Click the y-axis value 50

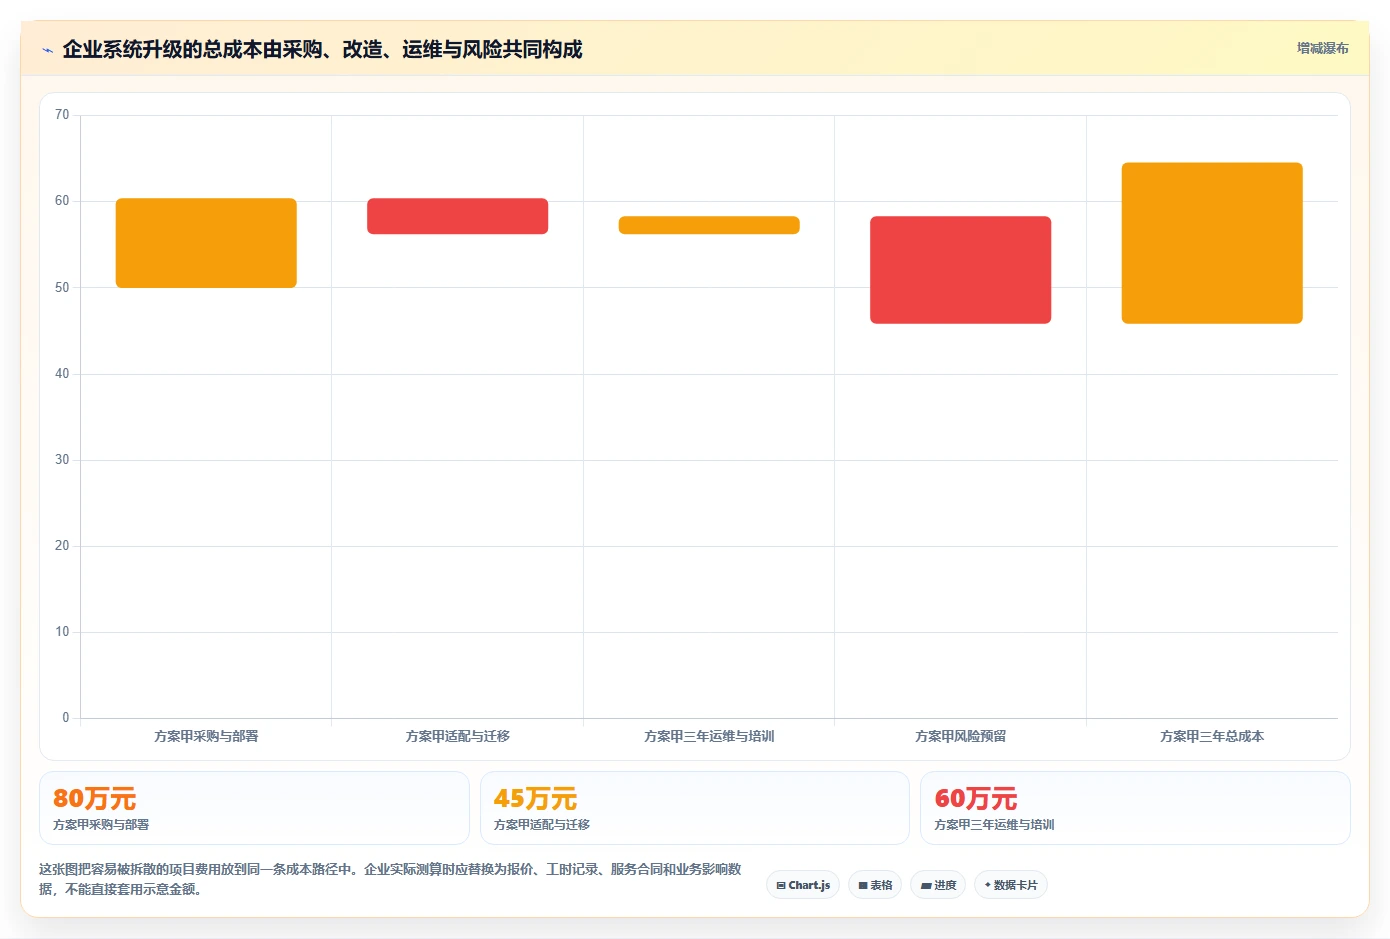pyautogui.click(x=62, y=288)
